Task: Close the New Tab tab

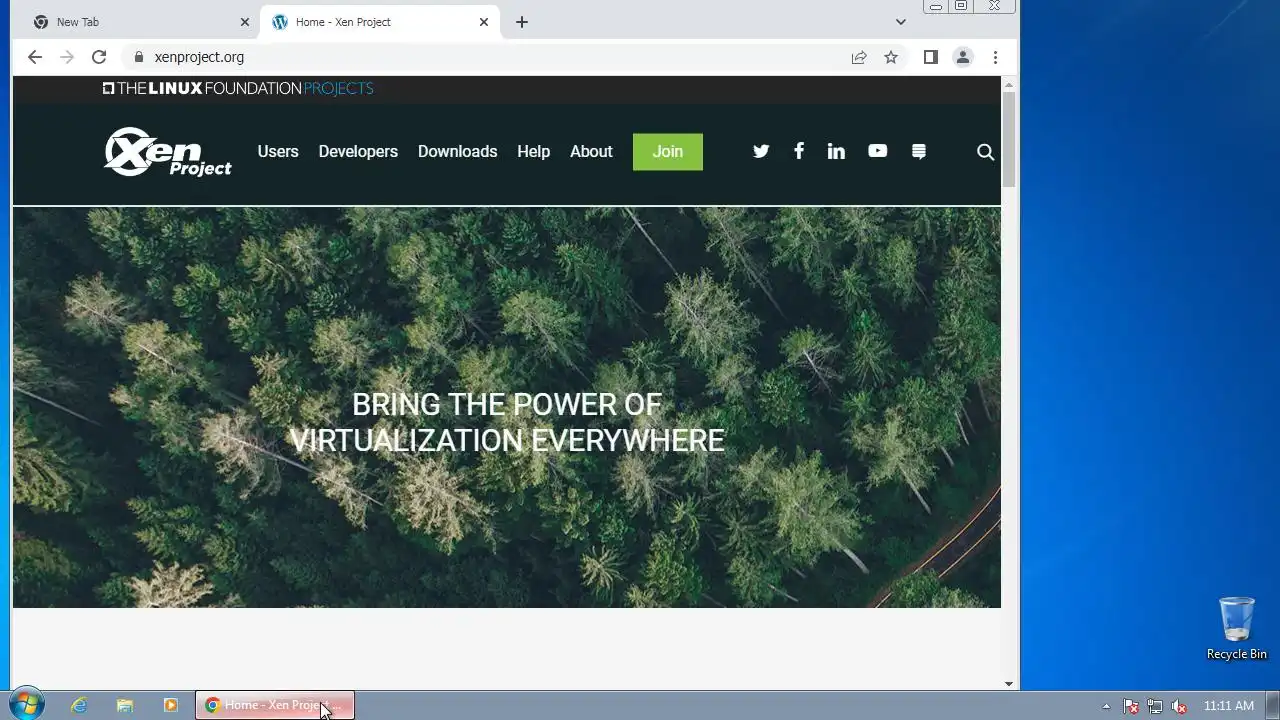Action: [245, 22]
